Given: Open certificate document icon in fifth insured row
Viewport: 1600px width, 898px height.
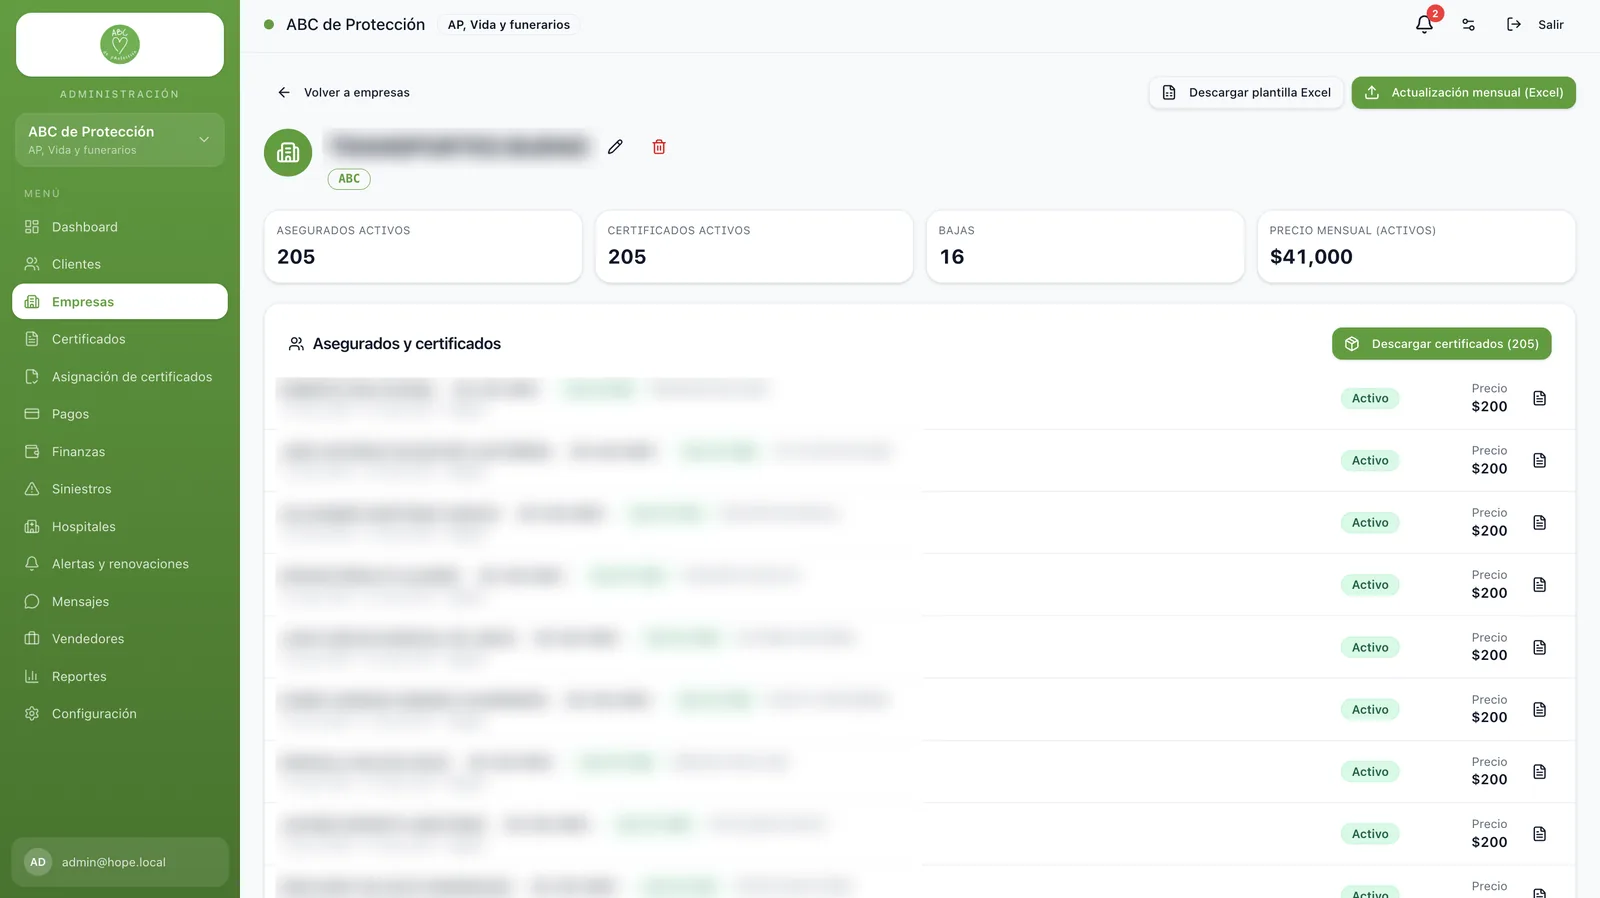Looking at the screenshot, I should 1539,647.
